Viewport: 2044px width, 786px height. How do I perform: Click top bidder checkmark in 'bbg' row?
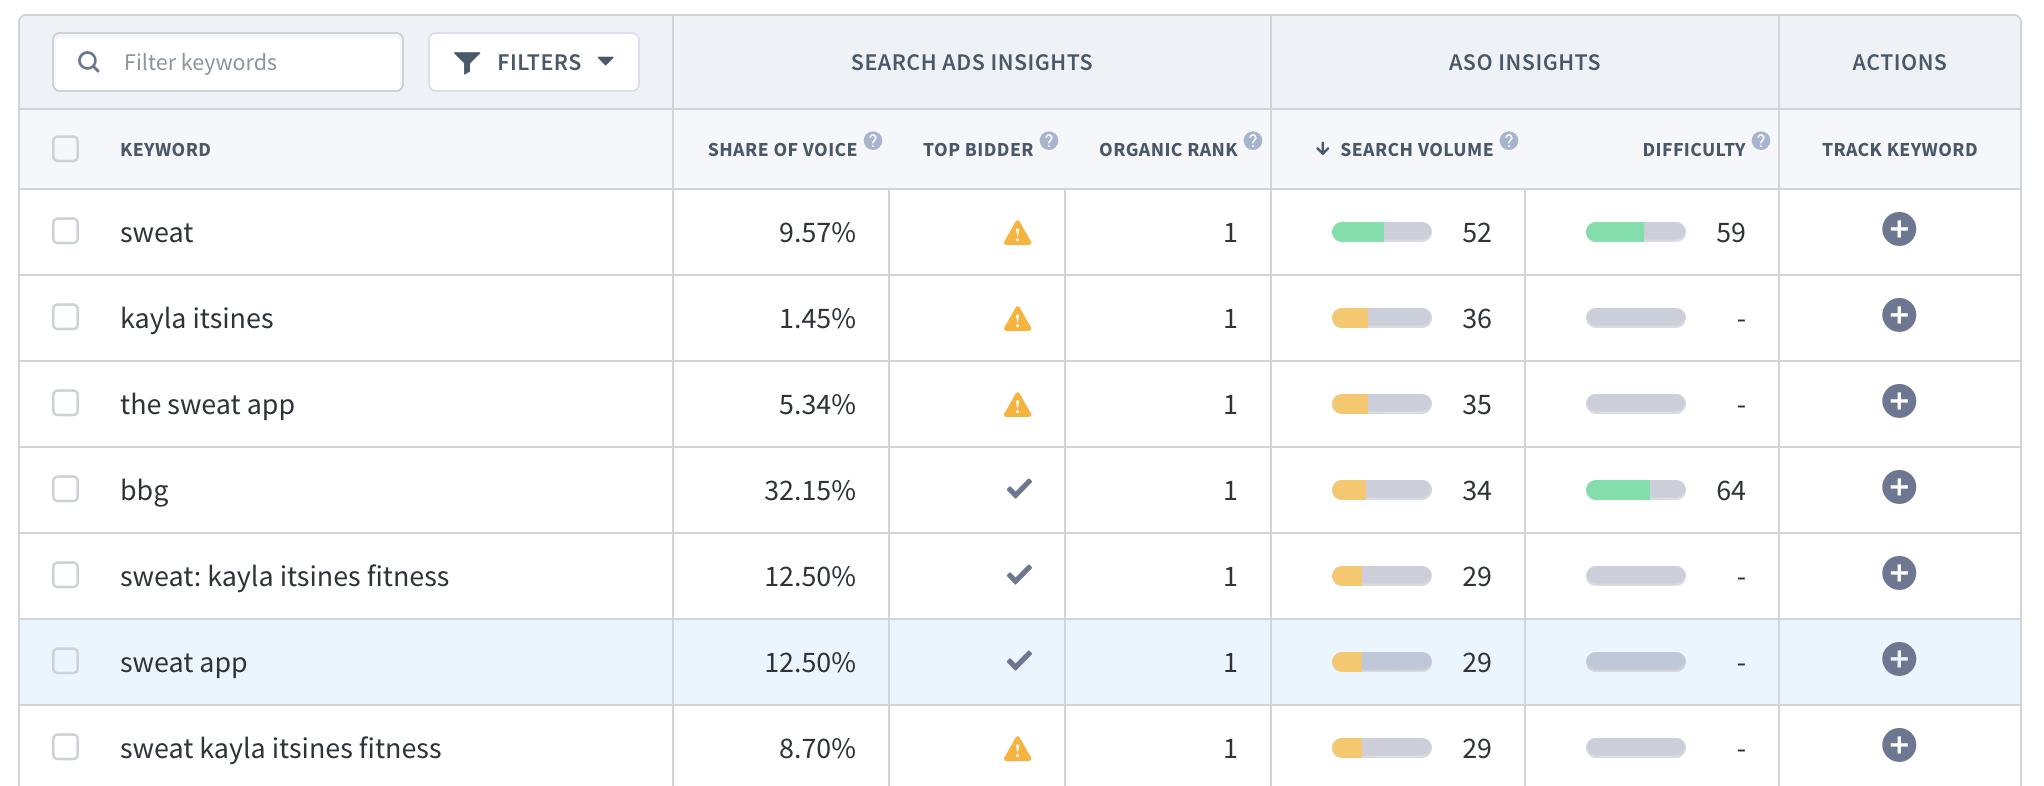pyautogui.click(x=1019, y=489)
